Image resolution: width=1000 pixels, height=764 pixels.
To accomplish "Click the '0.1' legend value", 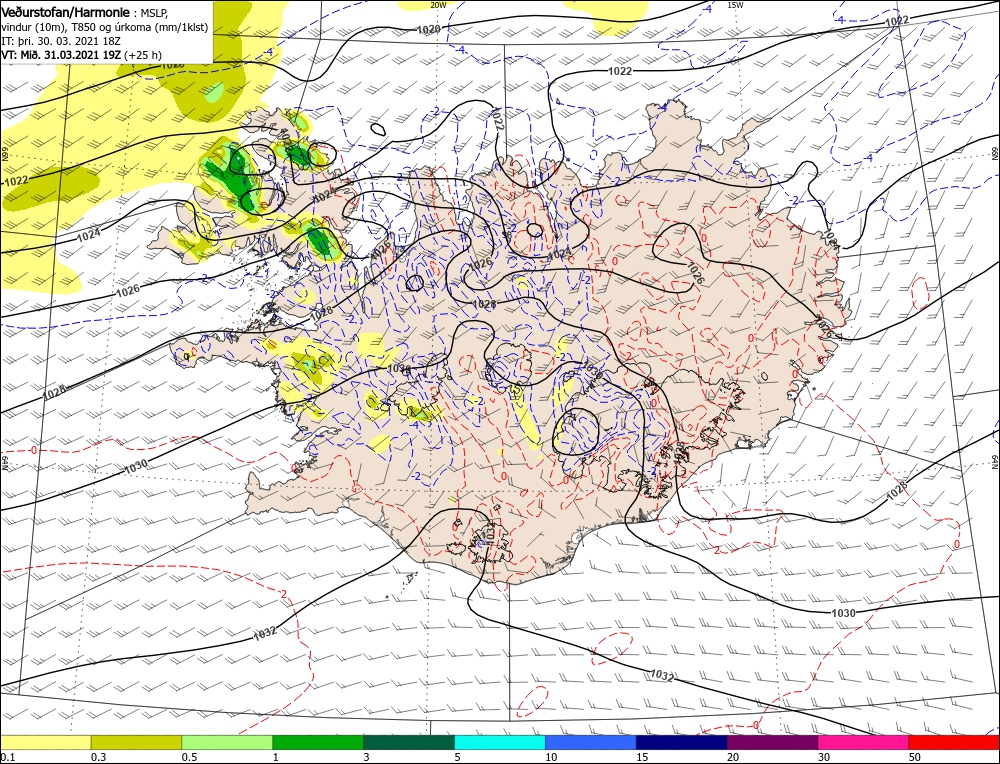I will pos(8,757).
